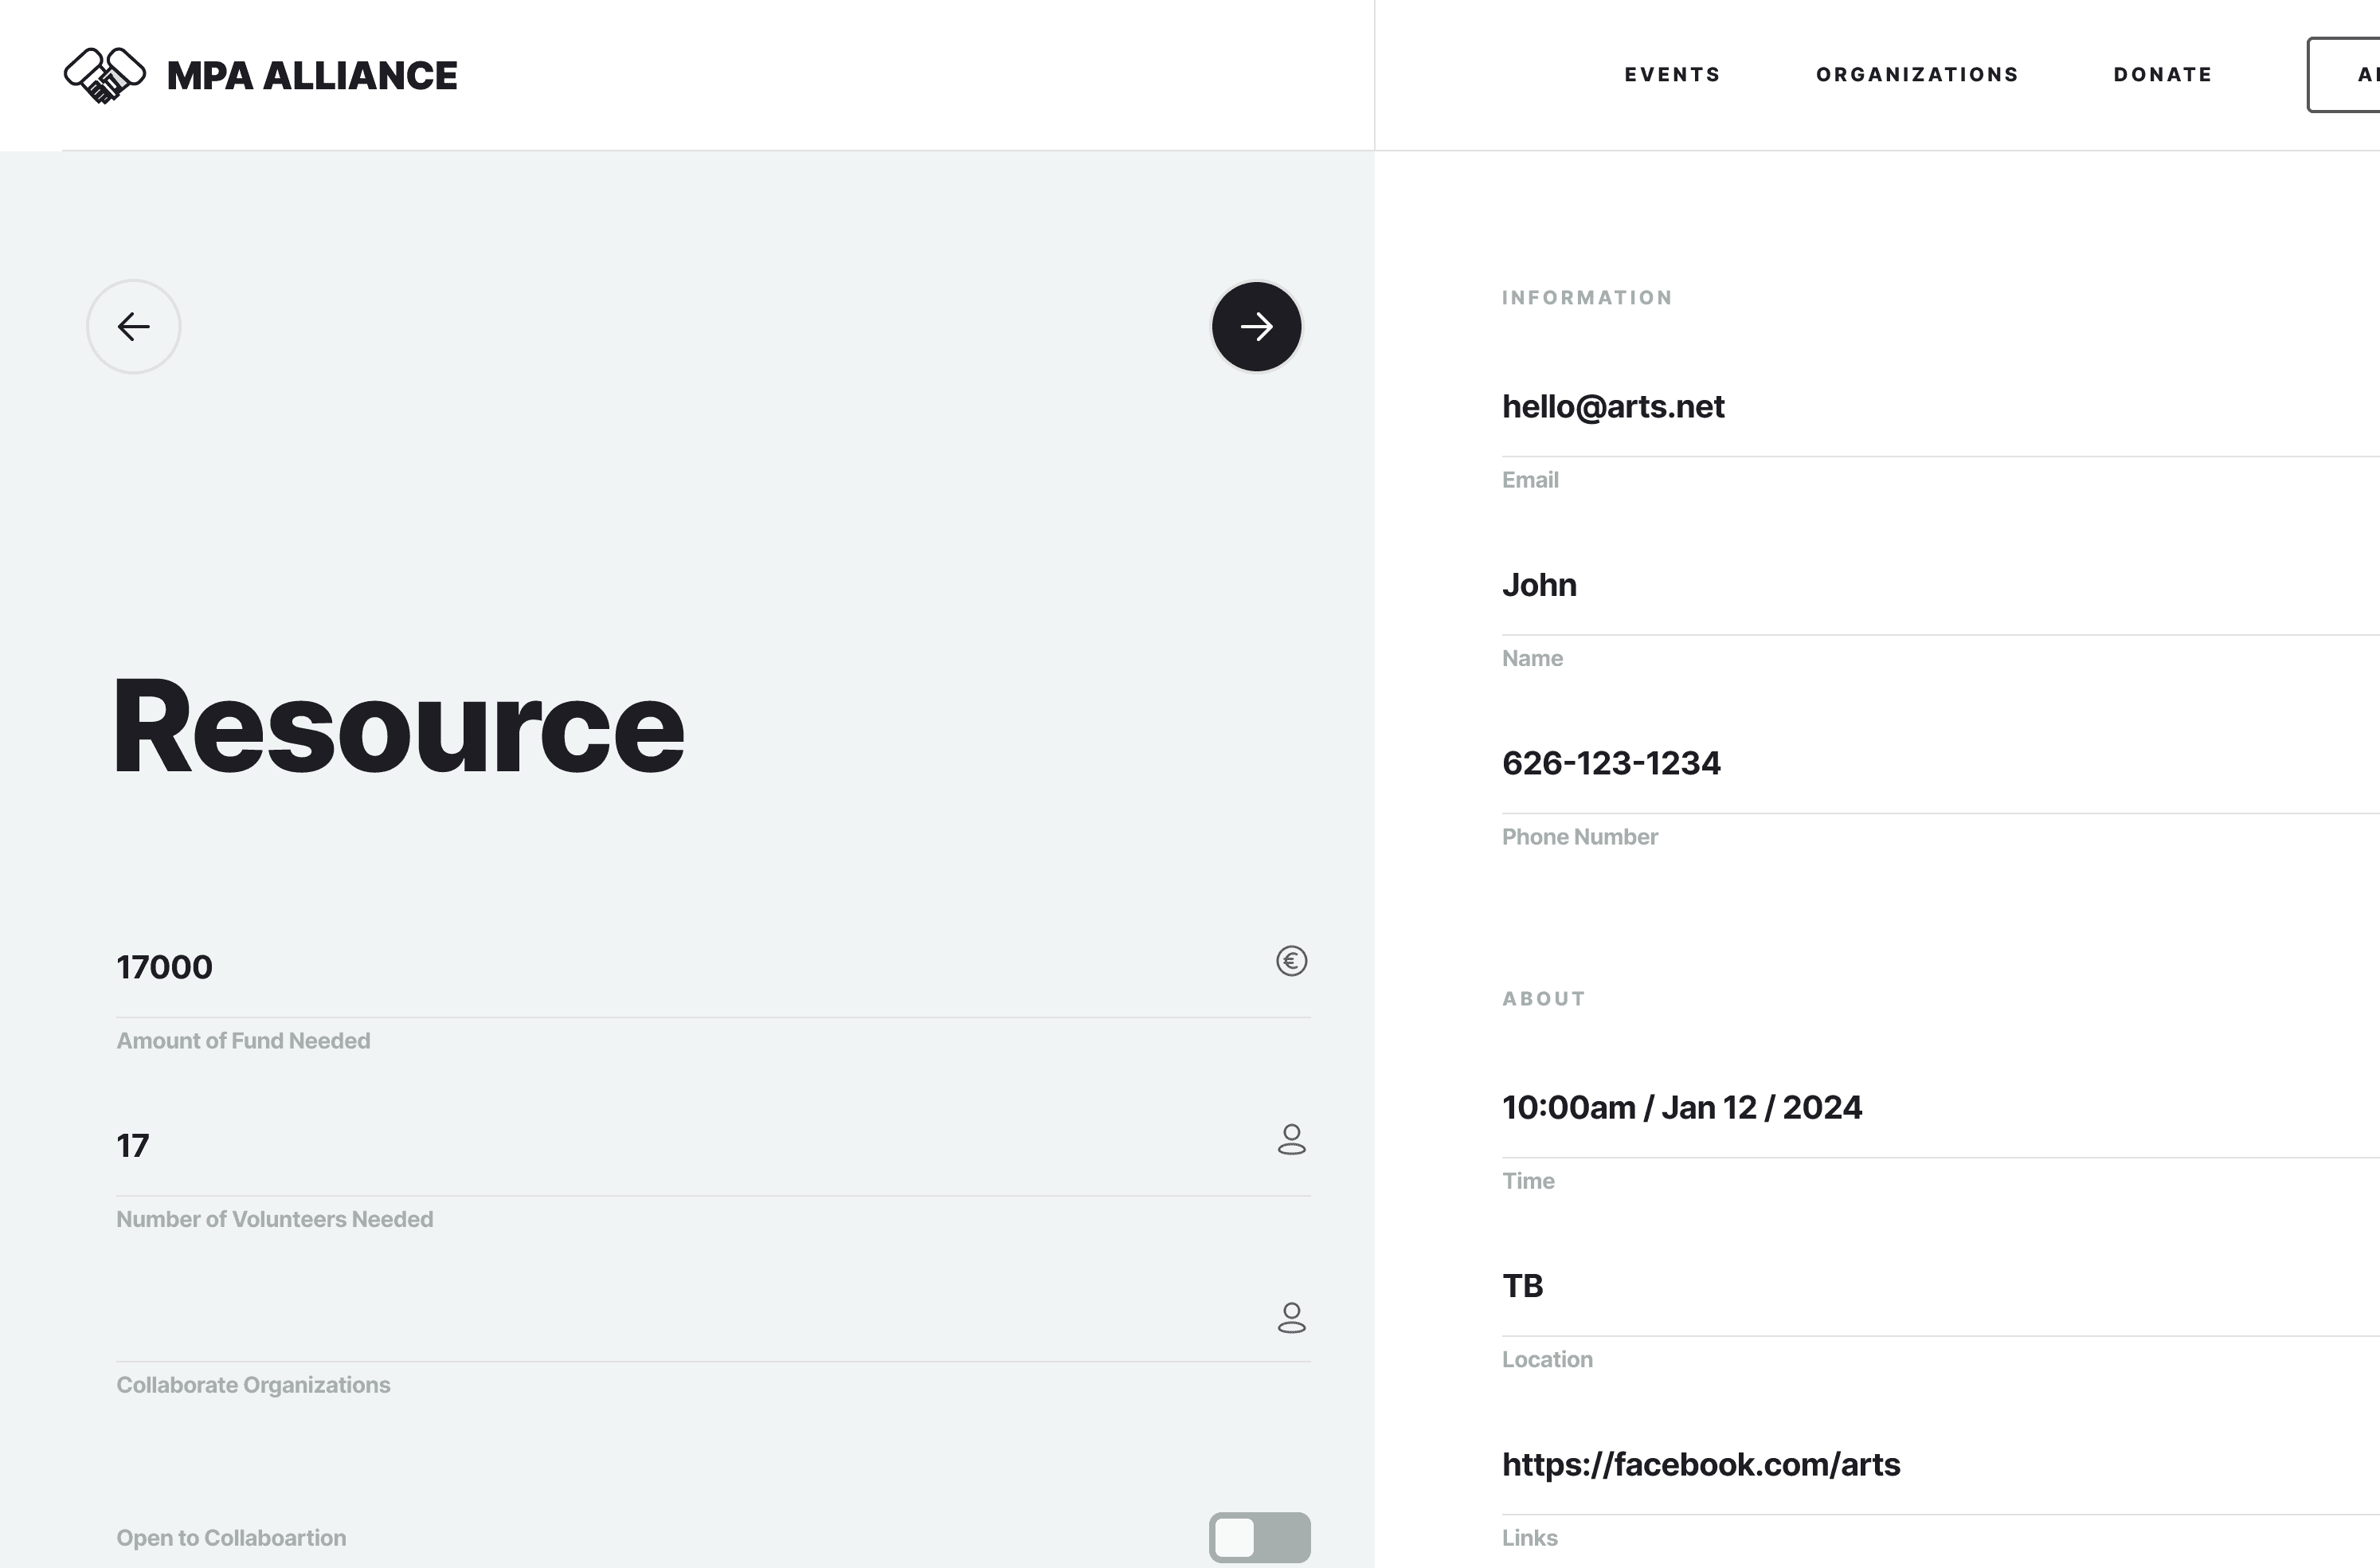Go to the Donate page
The image size is (2380, 1568).
[2162, 75]
